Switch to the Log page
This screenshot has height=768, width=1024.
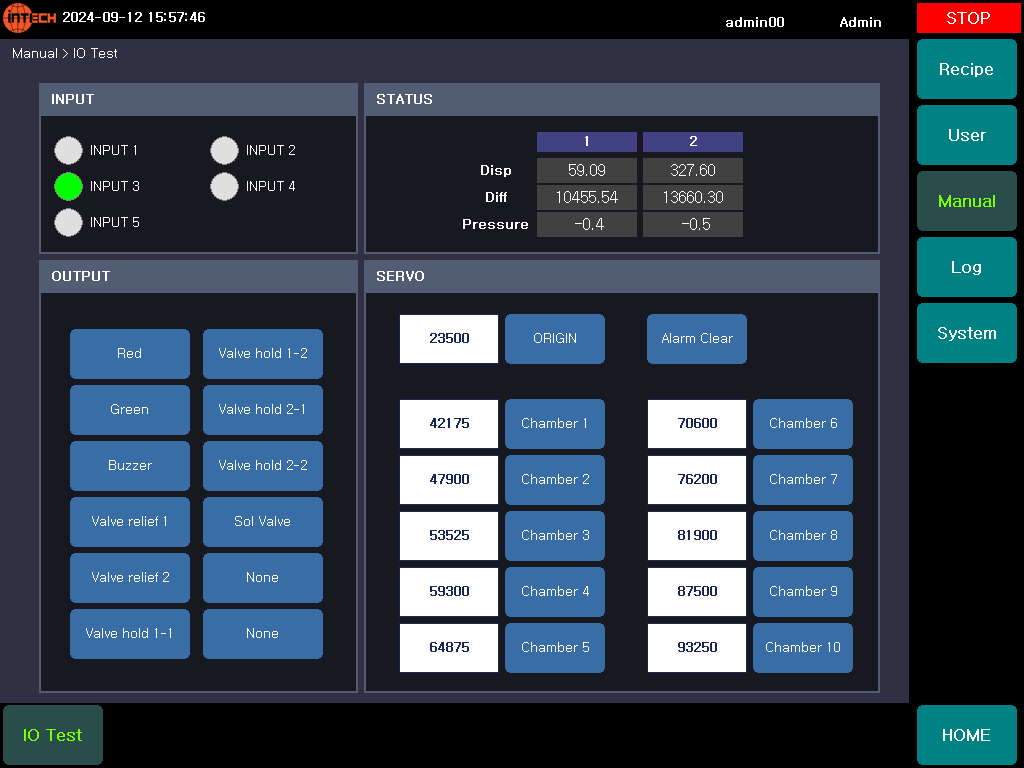pos(966,268)
